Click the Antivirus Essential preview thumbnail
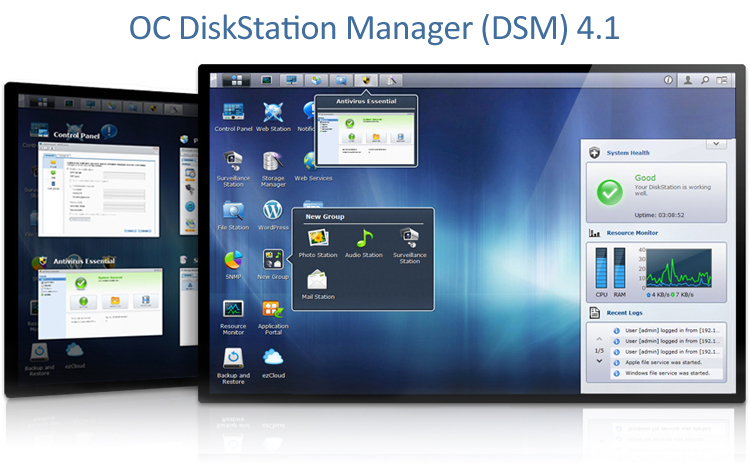The height and width of the screenshot is (464, 750). point(366,138)
